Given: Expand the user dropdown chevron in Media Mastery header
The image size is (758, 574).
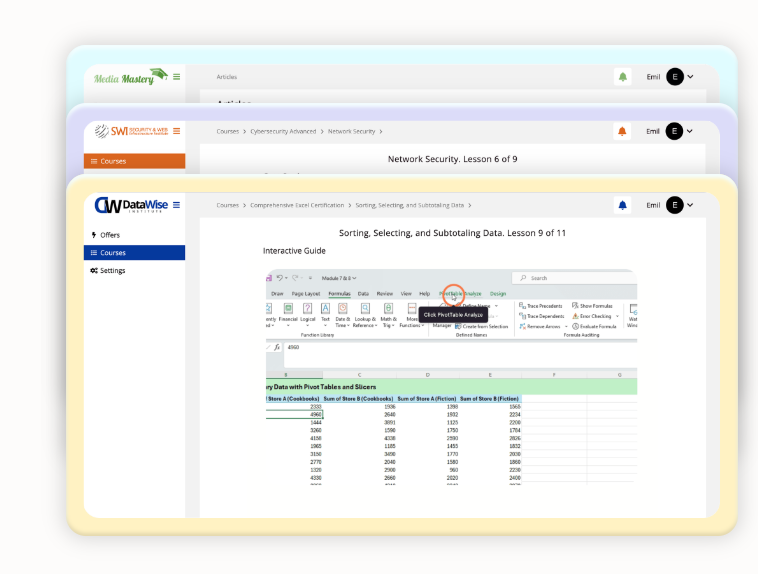Looking at the screenshot, I should (x=690, y=76).
